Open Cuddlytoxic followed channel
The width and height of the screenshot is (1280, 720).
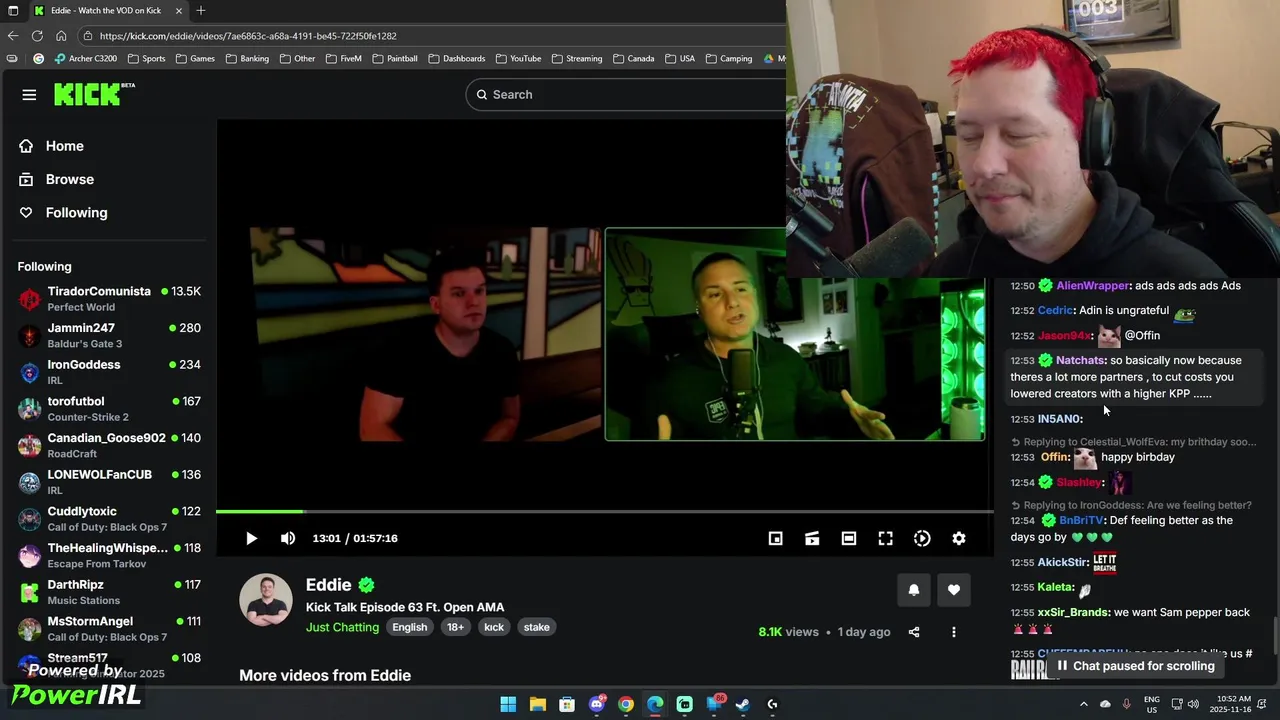tap(109, 518)
